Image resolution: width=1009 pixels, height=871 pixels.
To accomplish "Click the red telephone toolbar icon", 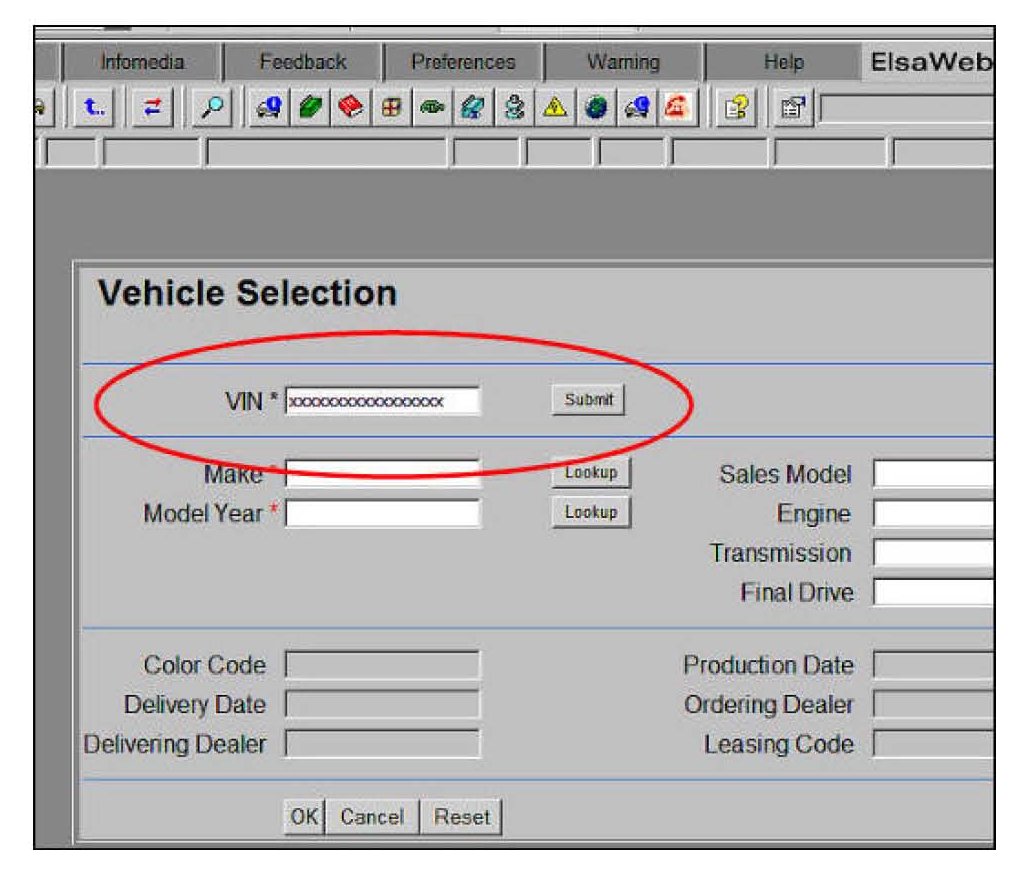I will [674, 107].
